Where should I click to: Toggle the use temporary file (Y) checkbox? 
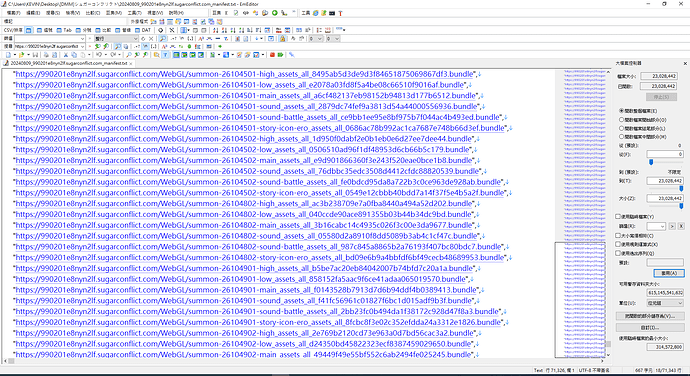618,217
